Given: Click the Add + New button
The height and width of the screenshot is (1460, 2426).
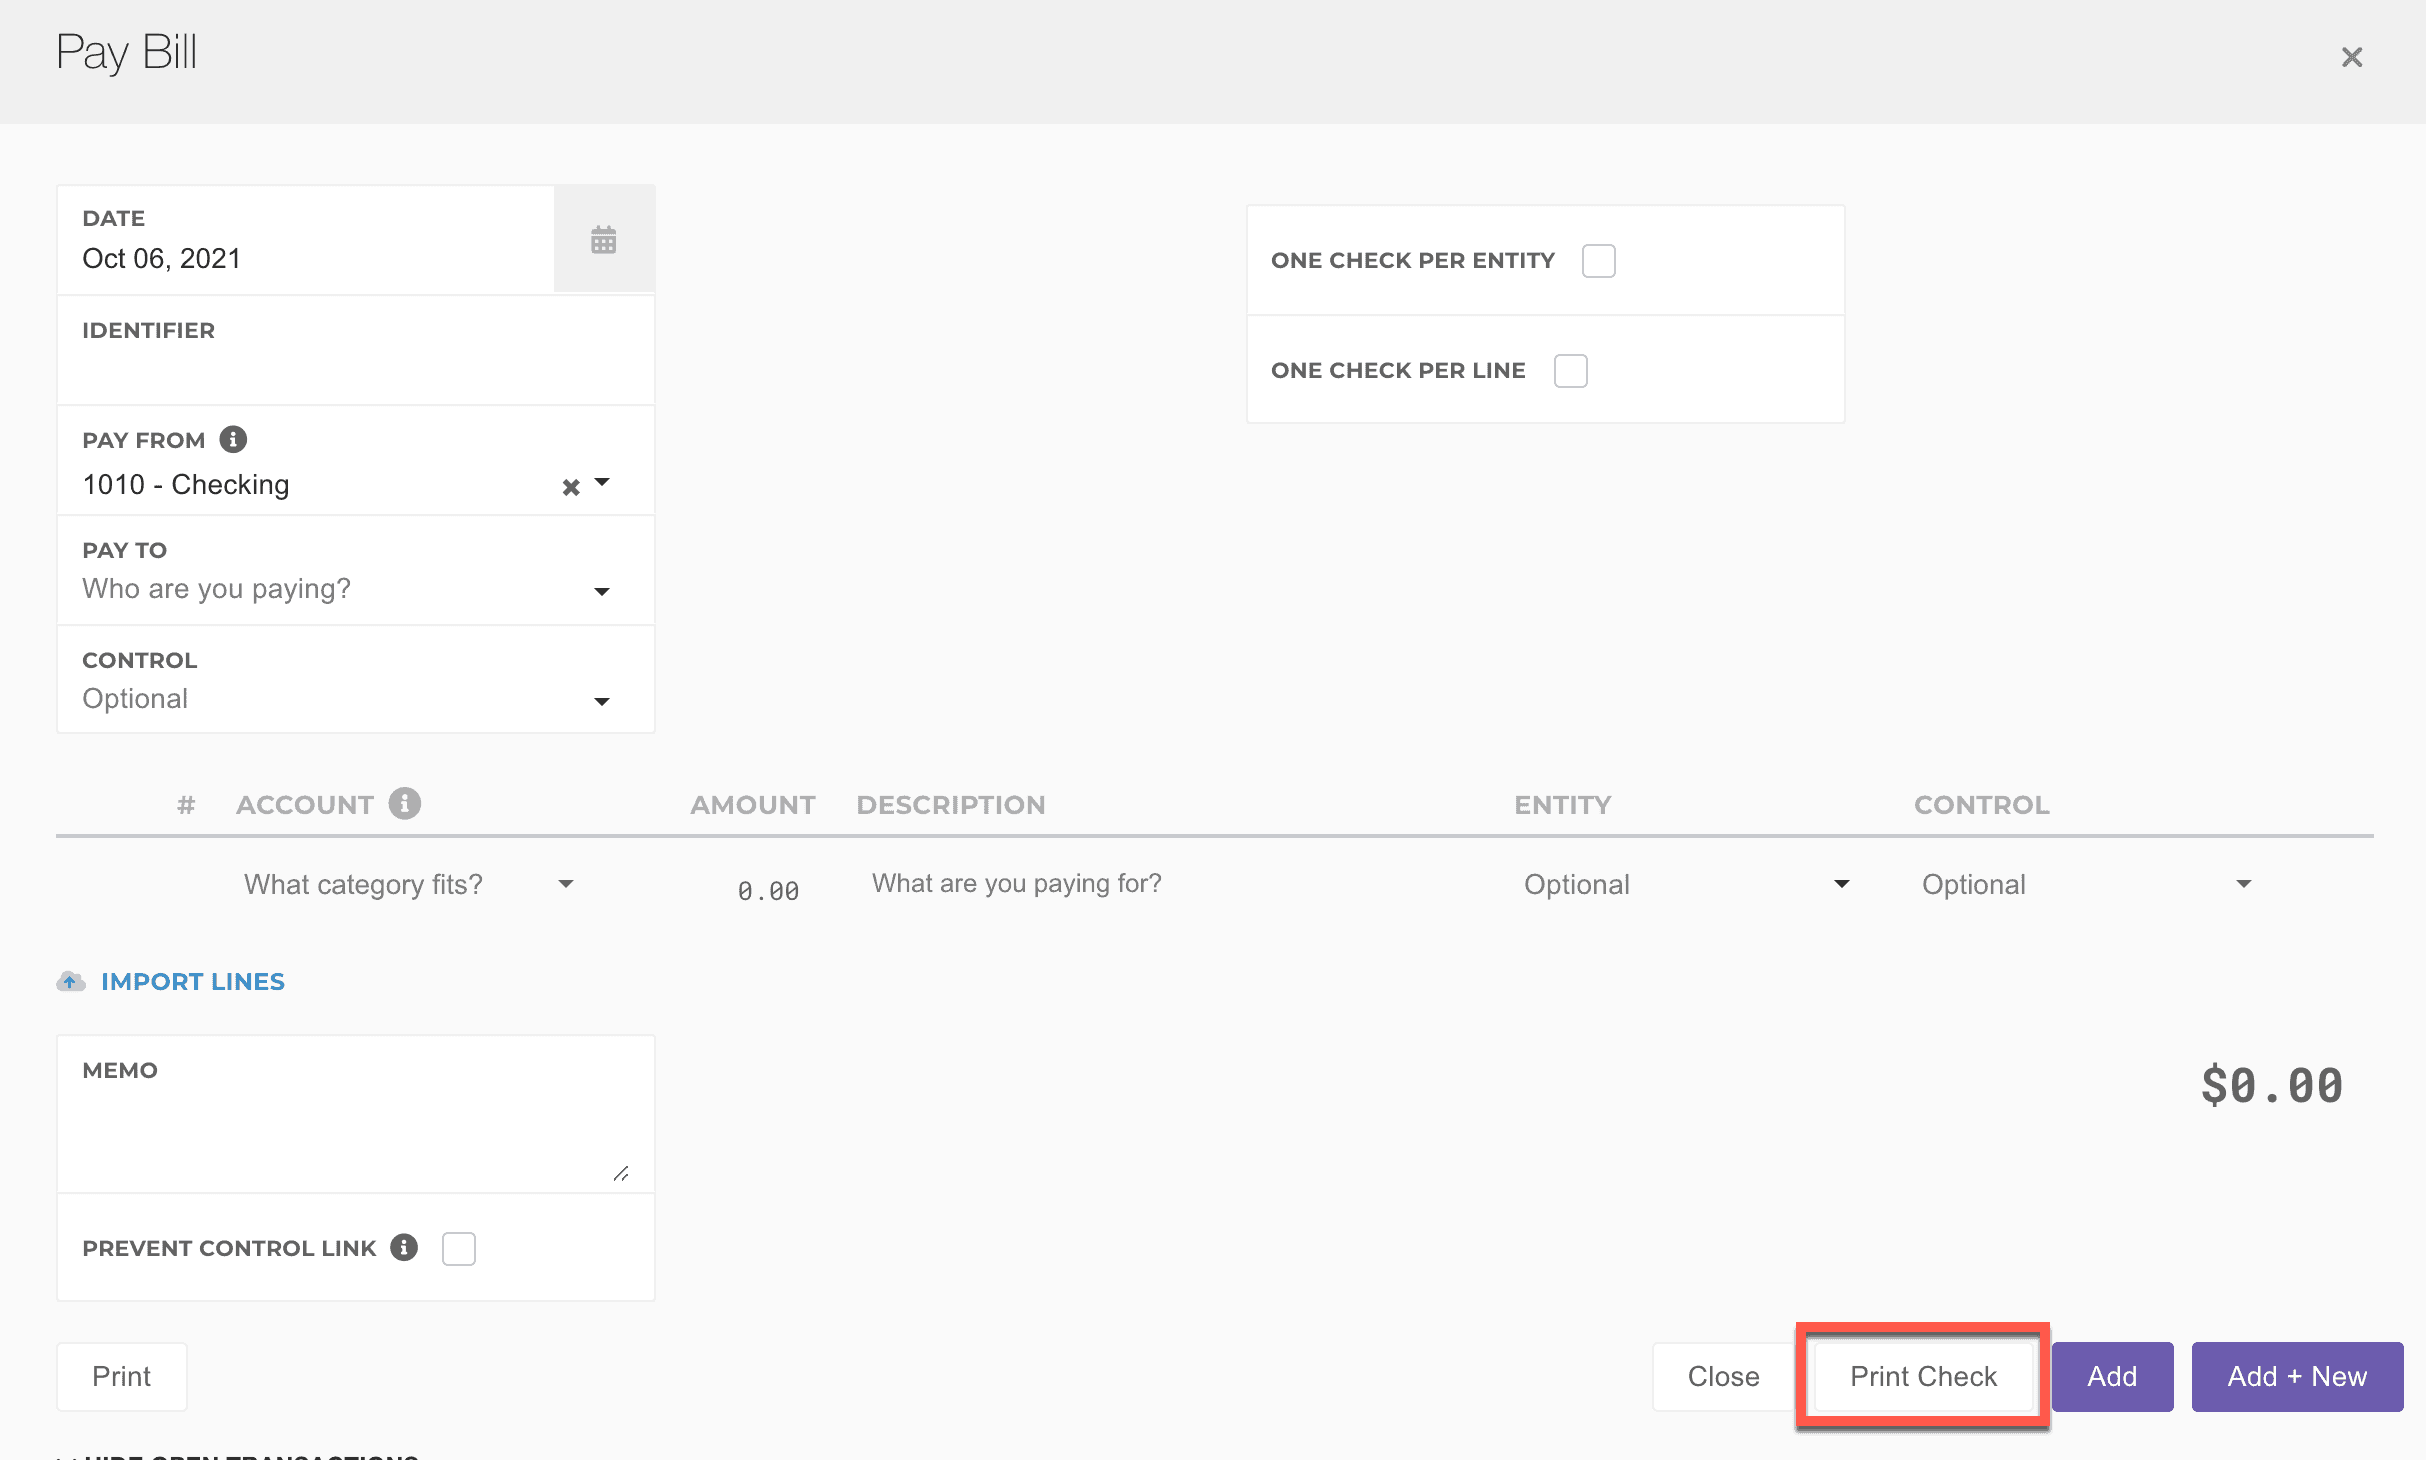Looking at the screenshot, I should pyautogui.click(x=2296, y=1377).
